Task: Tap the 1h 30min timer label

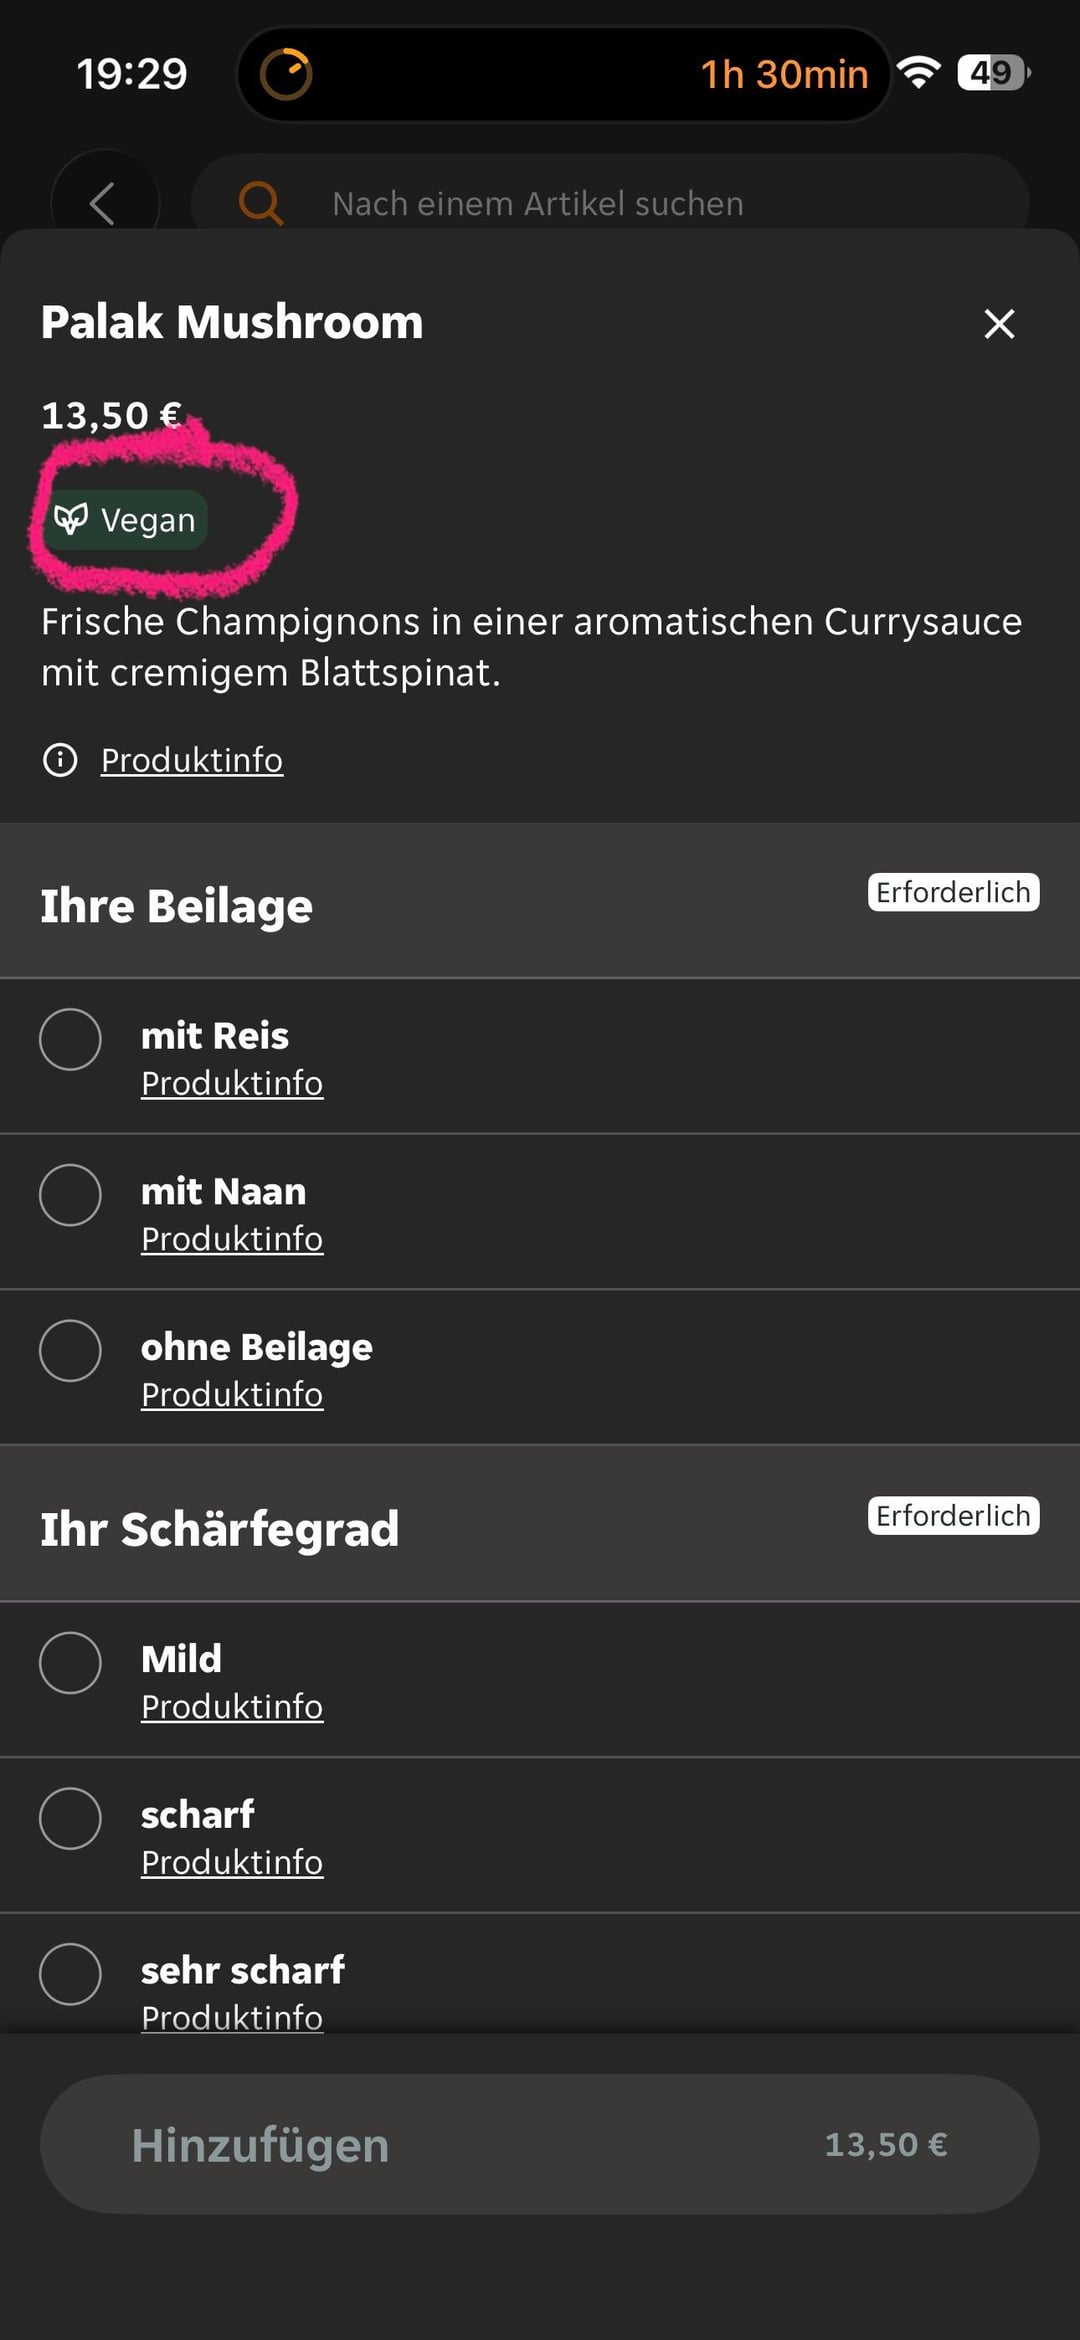Action: [784, 74]
